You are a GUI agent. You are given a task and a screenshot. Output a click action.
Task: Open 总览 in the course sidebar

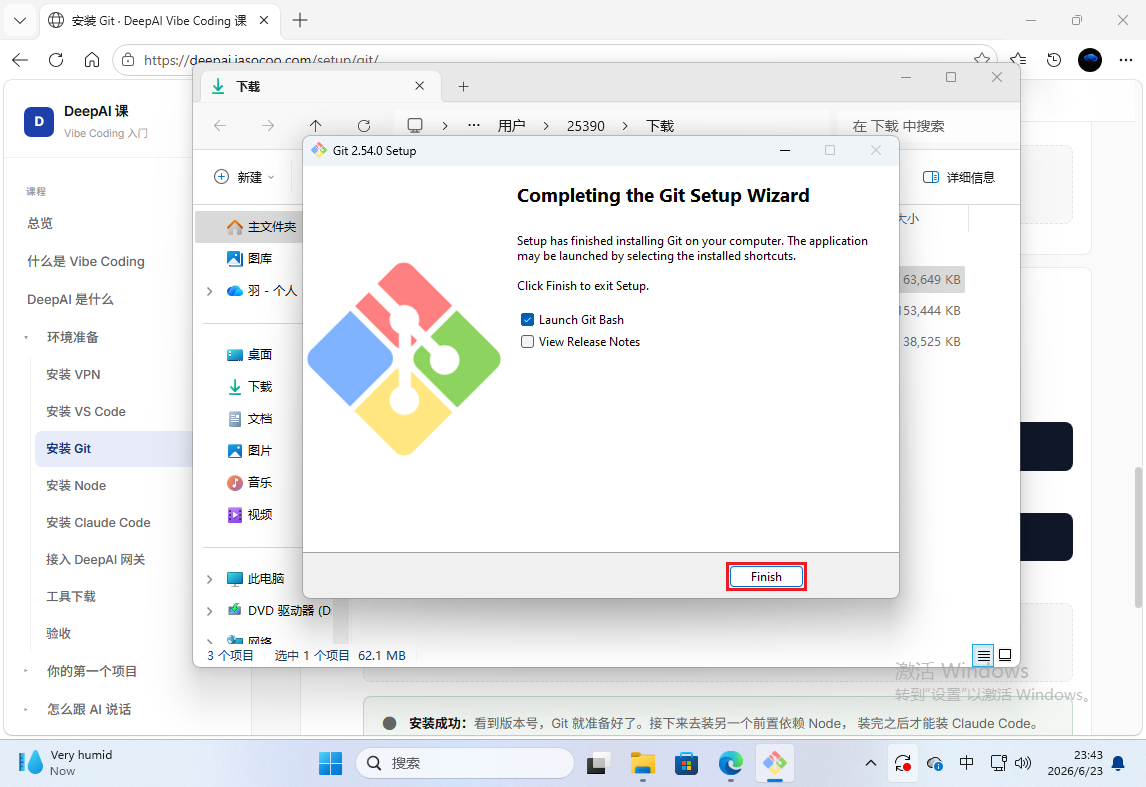39,224
